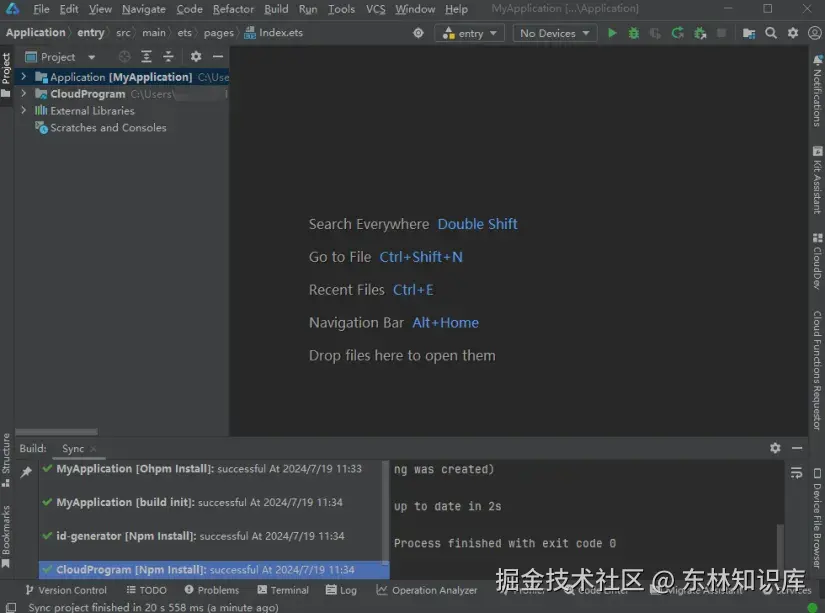825x613 pixels.
Task: Click the locate target icon beside entry selector
Action: click(418, 33)
